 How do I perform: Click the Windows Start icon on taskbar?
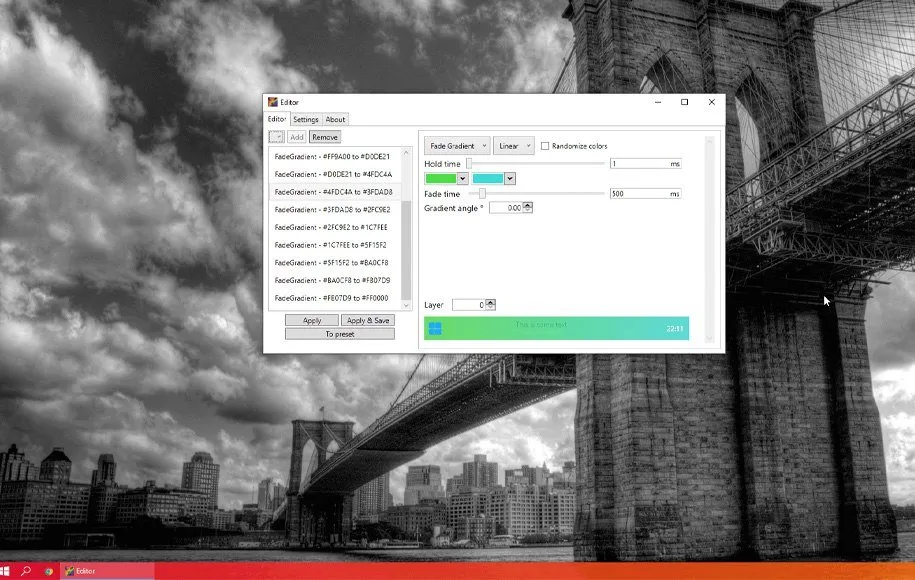point(7,571)
